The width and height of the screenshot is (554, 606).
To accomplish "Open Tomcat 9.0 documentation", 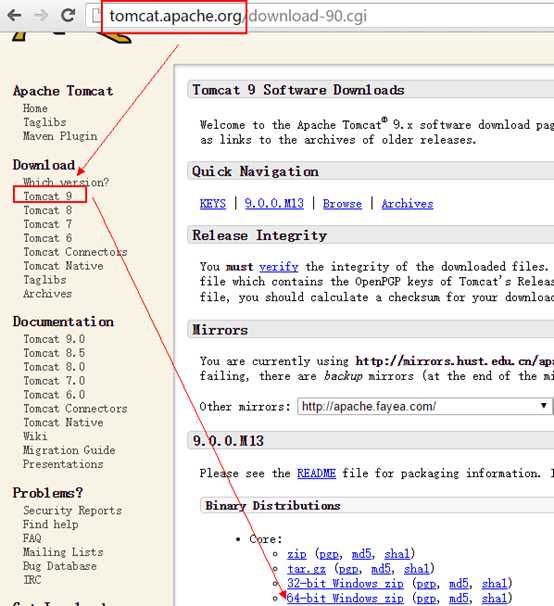I will 54,339.
